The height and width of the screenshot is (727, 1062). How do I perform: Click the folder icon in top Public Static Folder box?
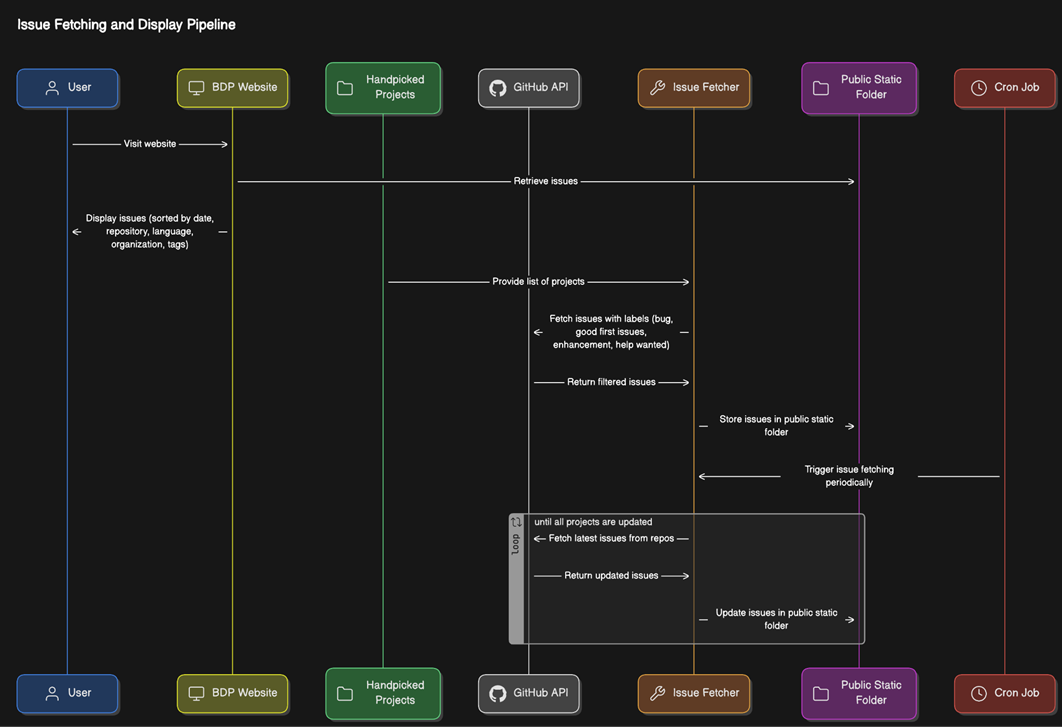point(821,88)
